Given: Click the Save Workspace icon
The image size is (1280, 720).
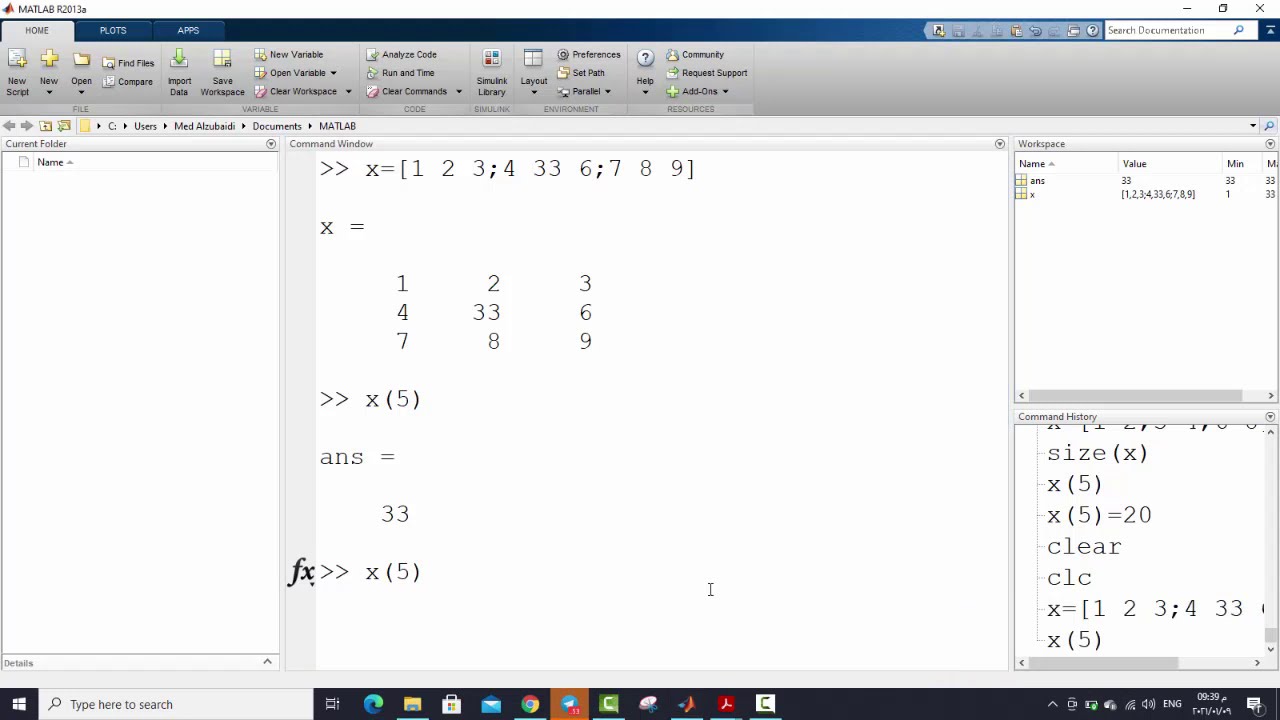Looking at the screenshot, I should click(222, 60).
